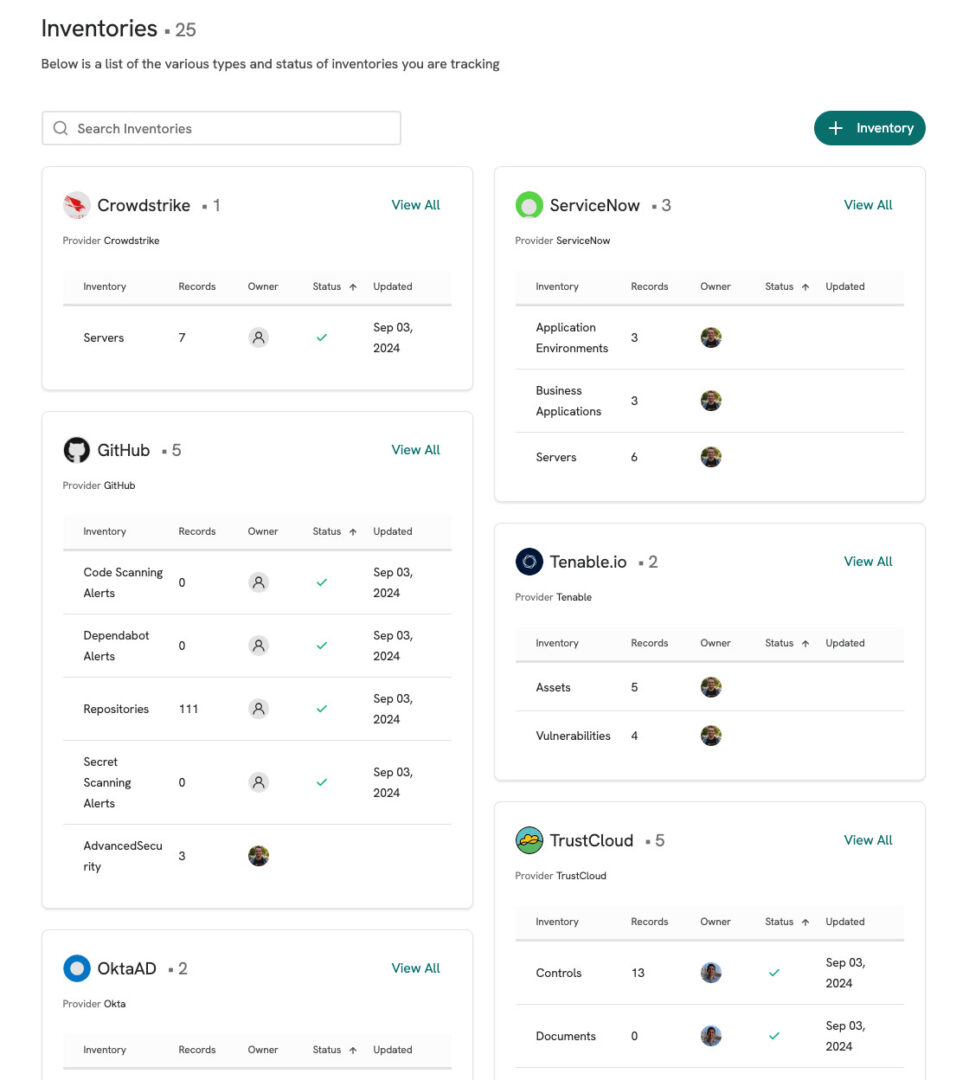Image resolution: width=969 pixels, height=1080 pixels.
Task: Click the status checkmark for Documents
Action: pos(774,1036)
